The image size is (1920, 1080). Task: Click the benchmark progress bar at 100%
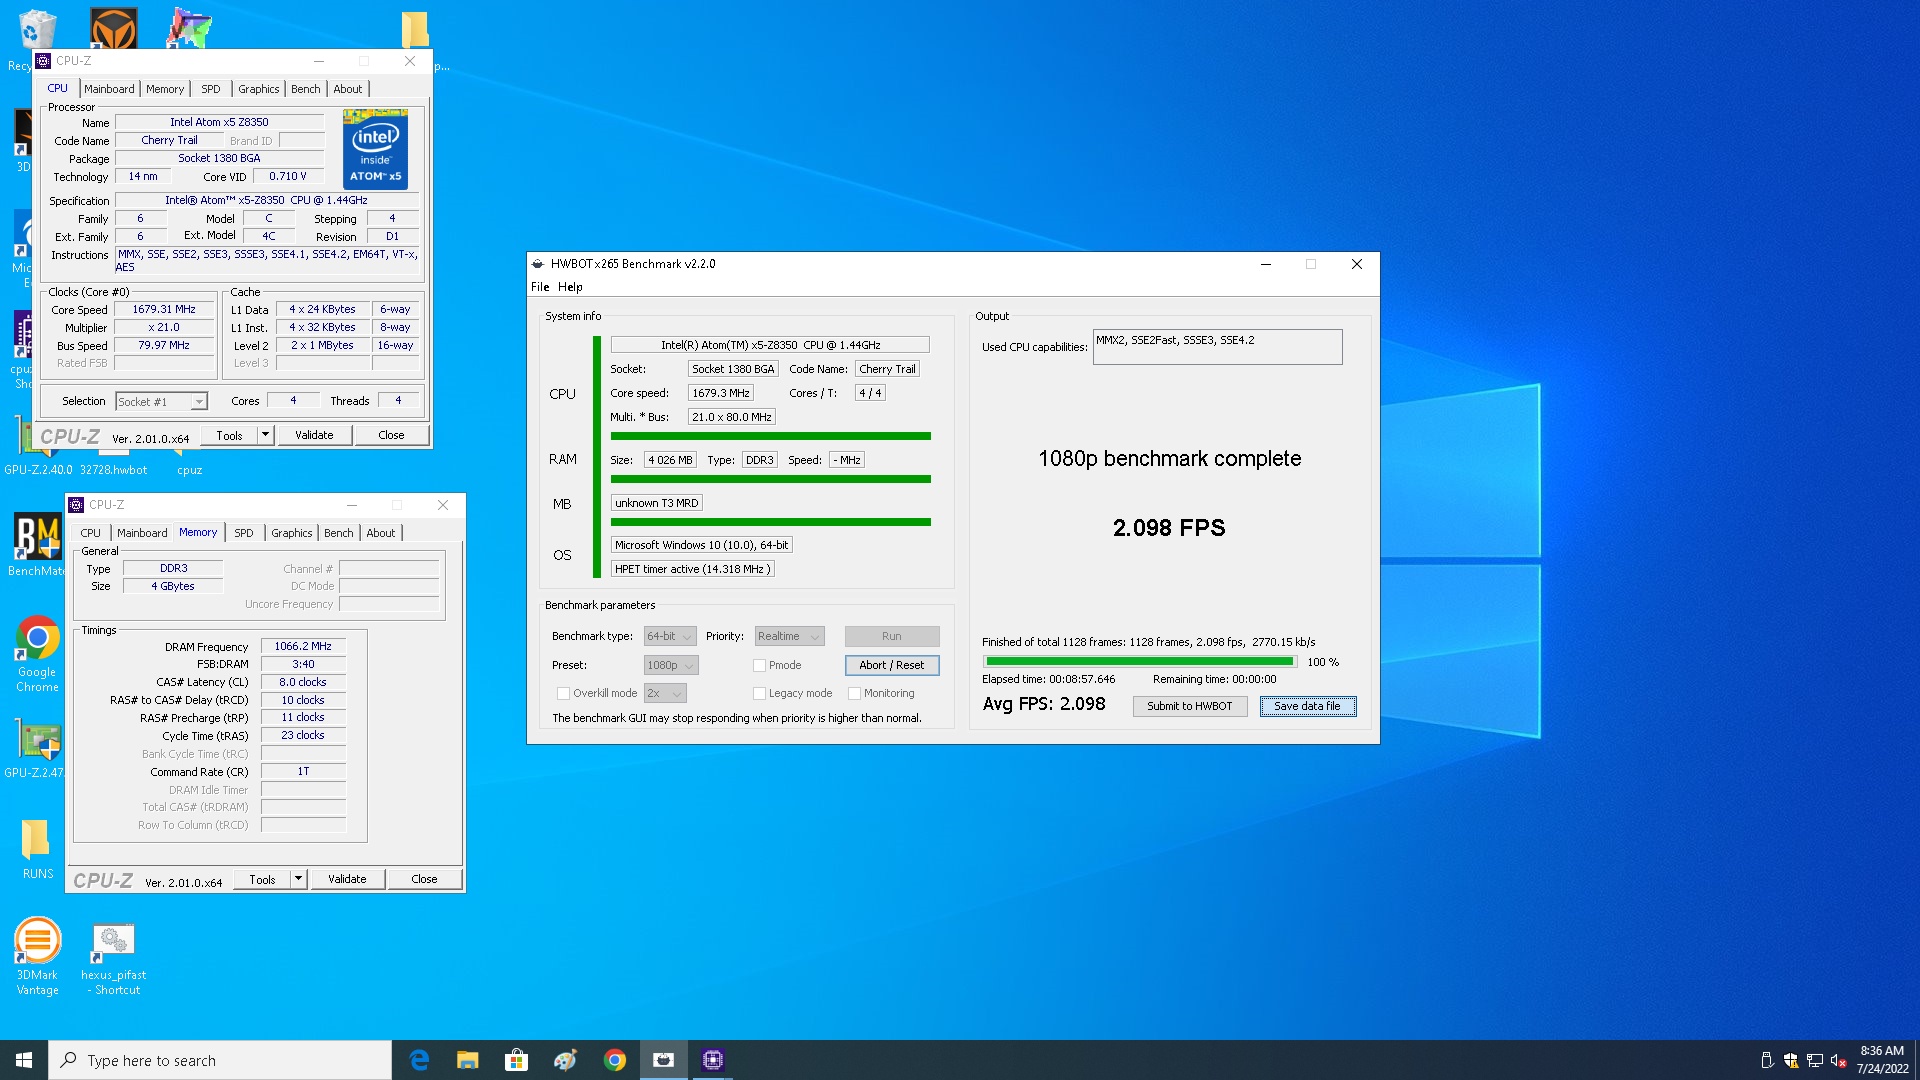pyautogui.click(x=1139, y=662)
